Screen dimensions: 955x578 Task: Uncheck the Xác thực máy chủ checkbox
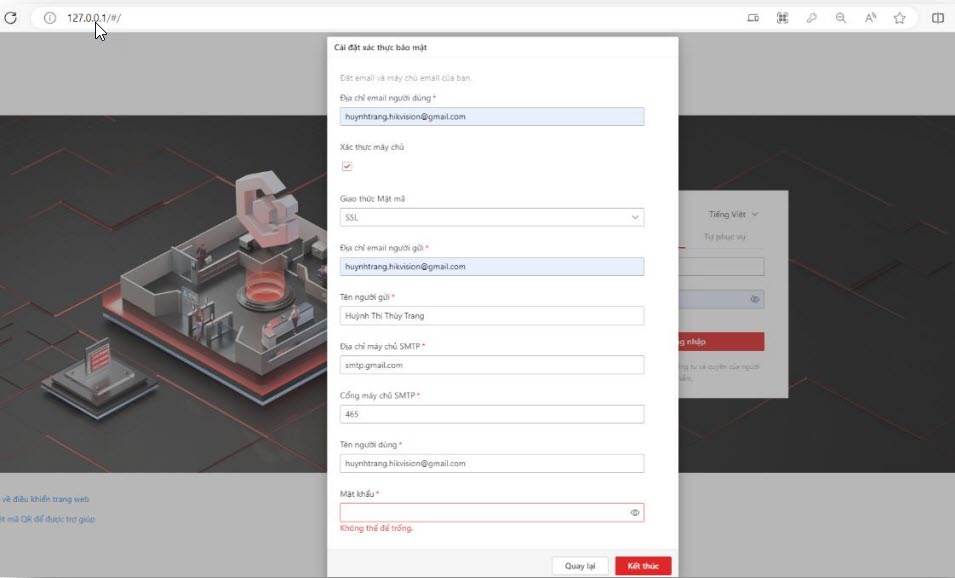point(347,166)
